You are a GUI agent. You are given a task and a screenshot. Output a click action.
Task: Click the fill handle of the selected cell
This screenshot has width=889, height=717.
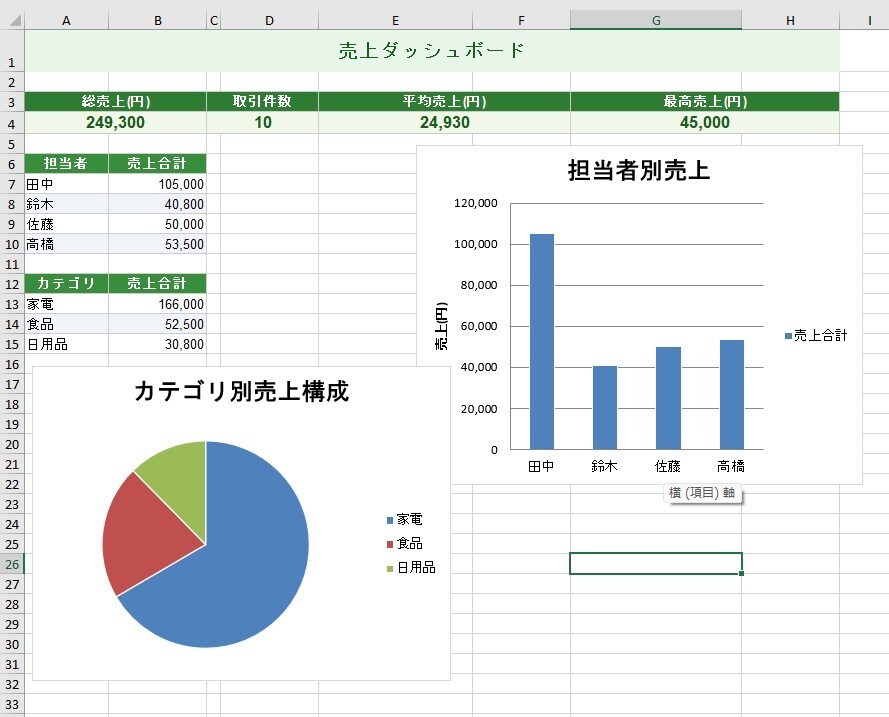[742, 574]
